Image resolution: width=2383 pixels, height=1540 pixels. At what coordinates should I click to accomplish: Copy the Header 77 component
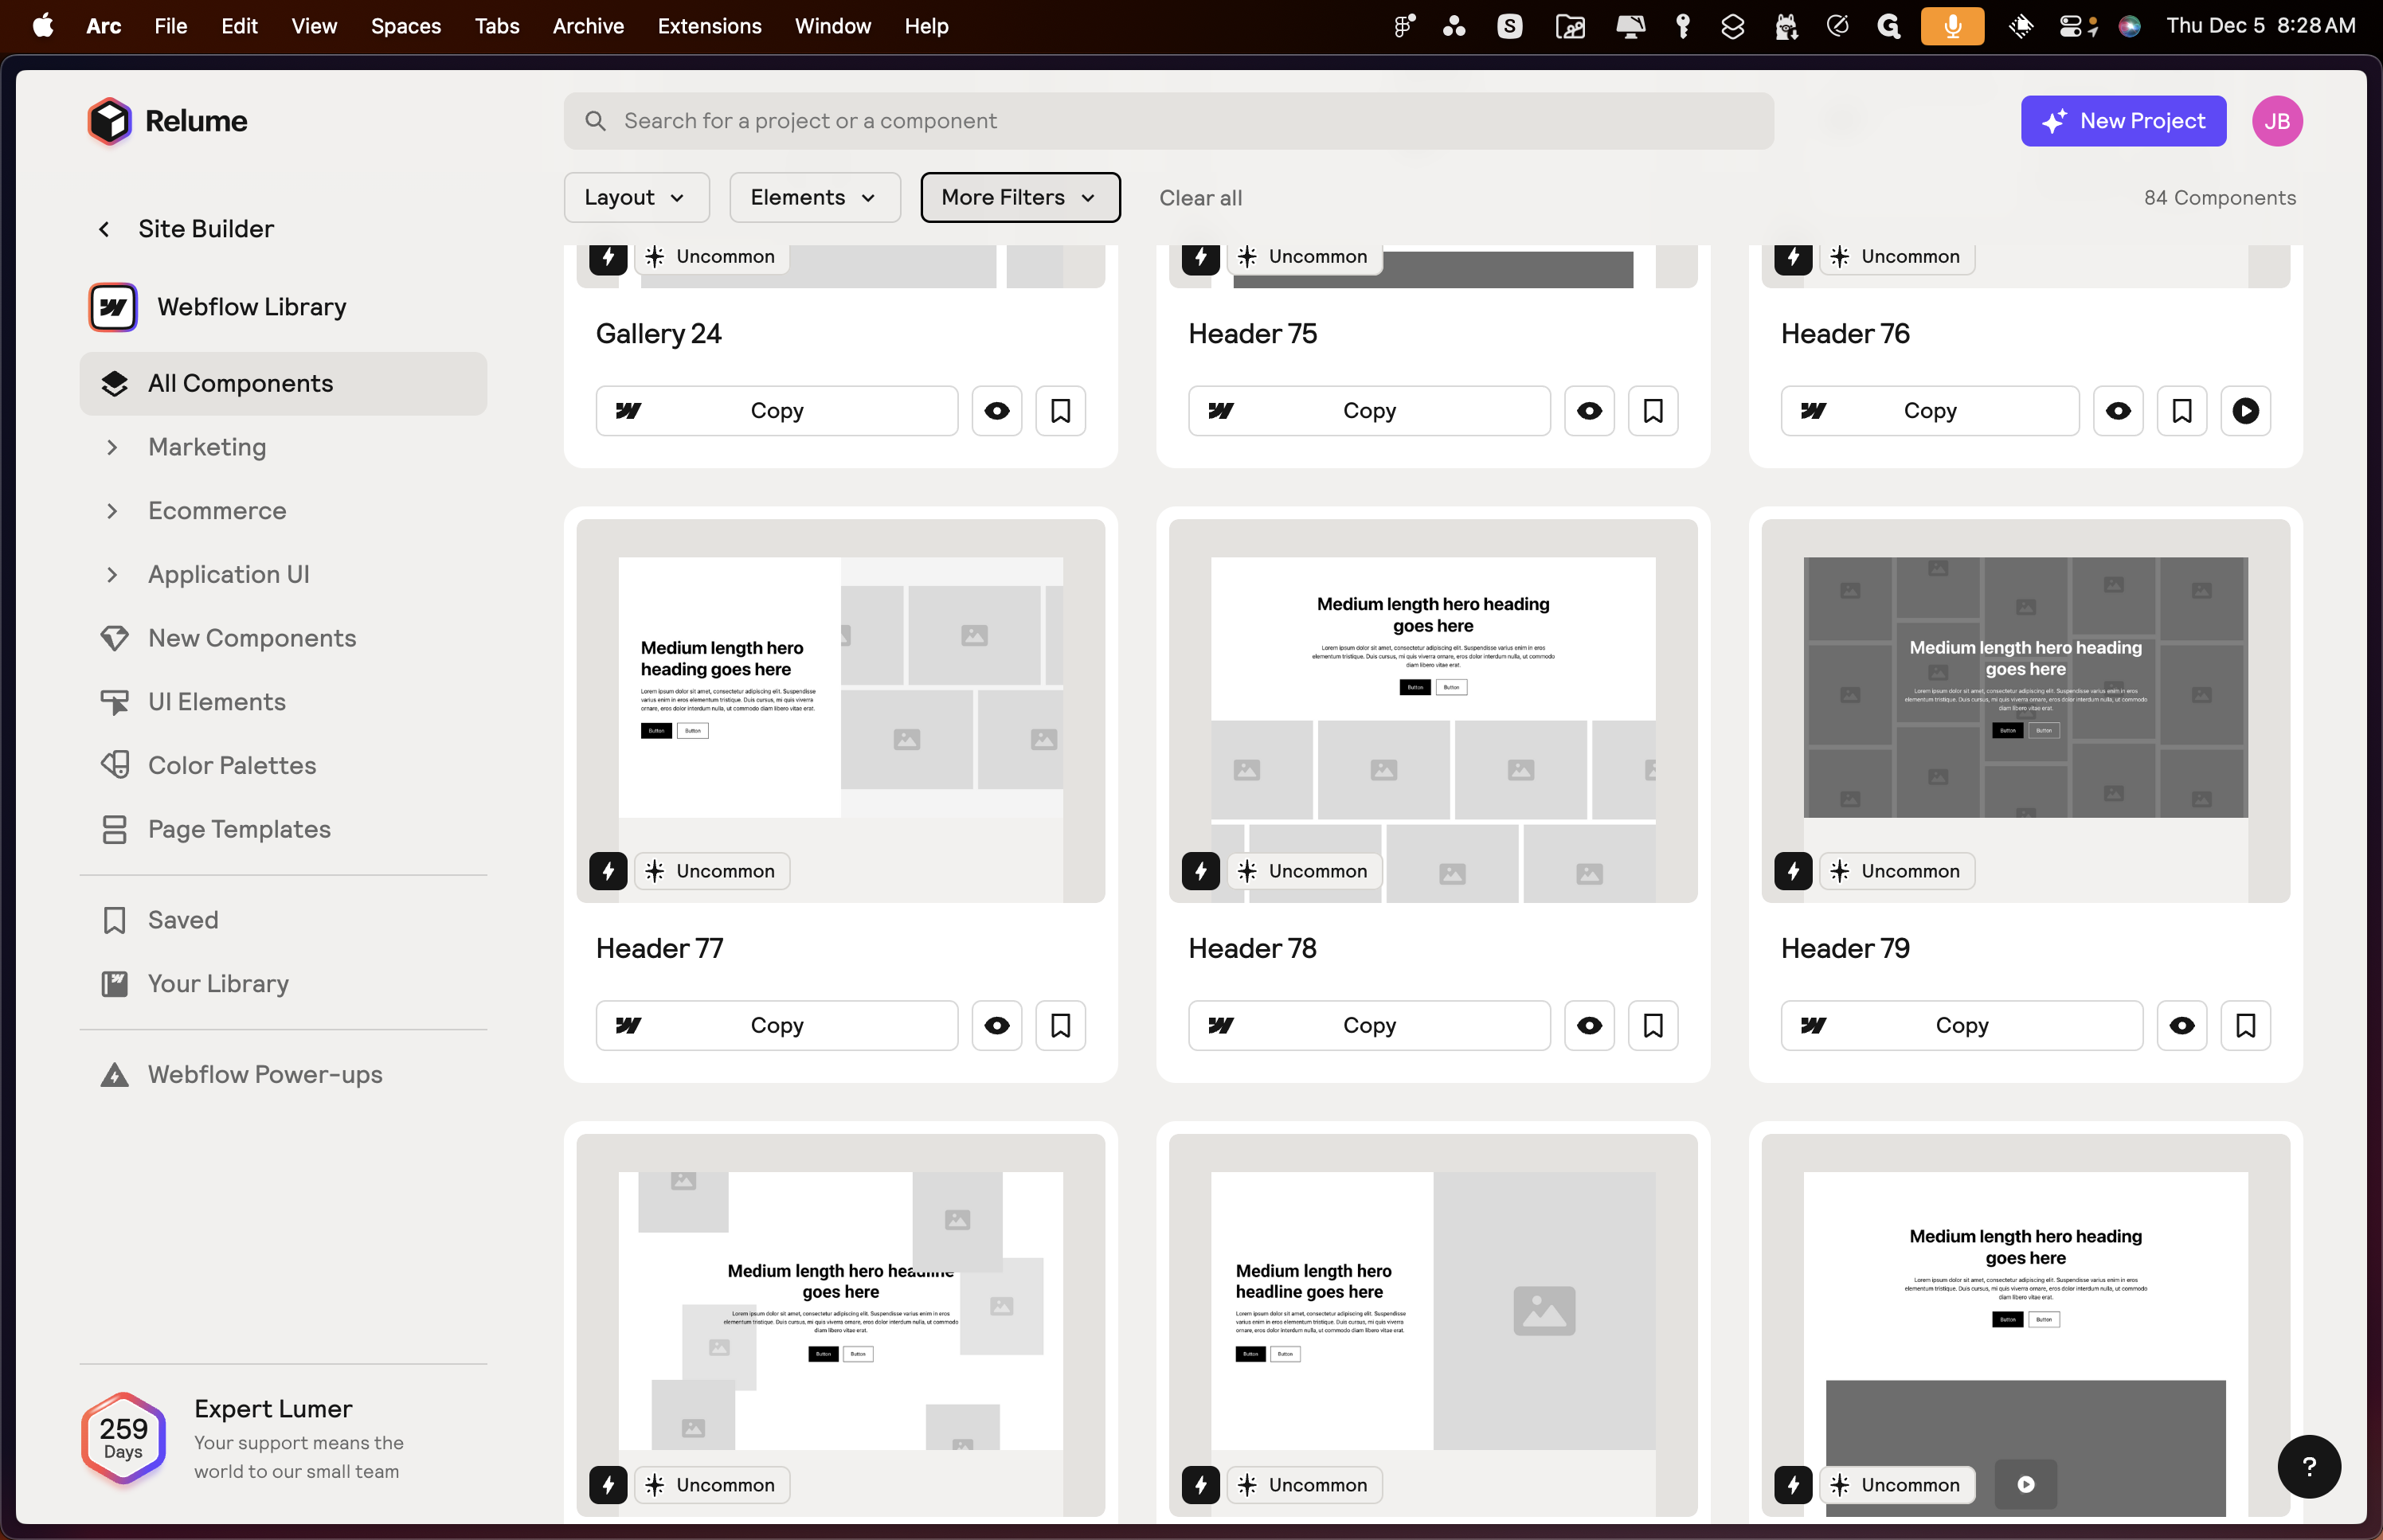pos(776,1026)
